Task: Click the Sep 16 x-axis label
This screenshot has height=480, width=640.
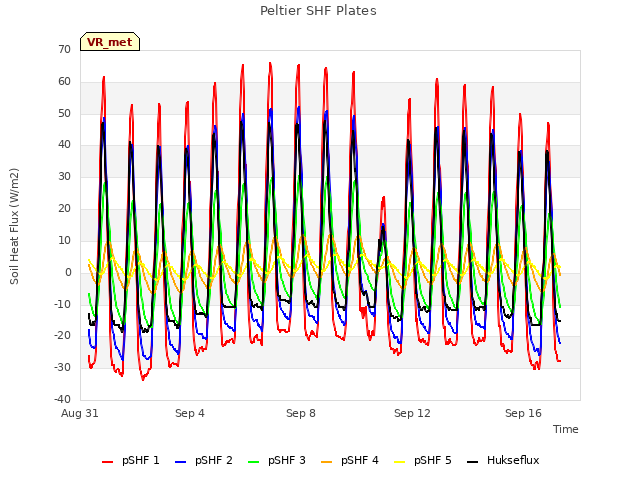Action: tap(523, 413)
